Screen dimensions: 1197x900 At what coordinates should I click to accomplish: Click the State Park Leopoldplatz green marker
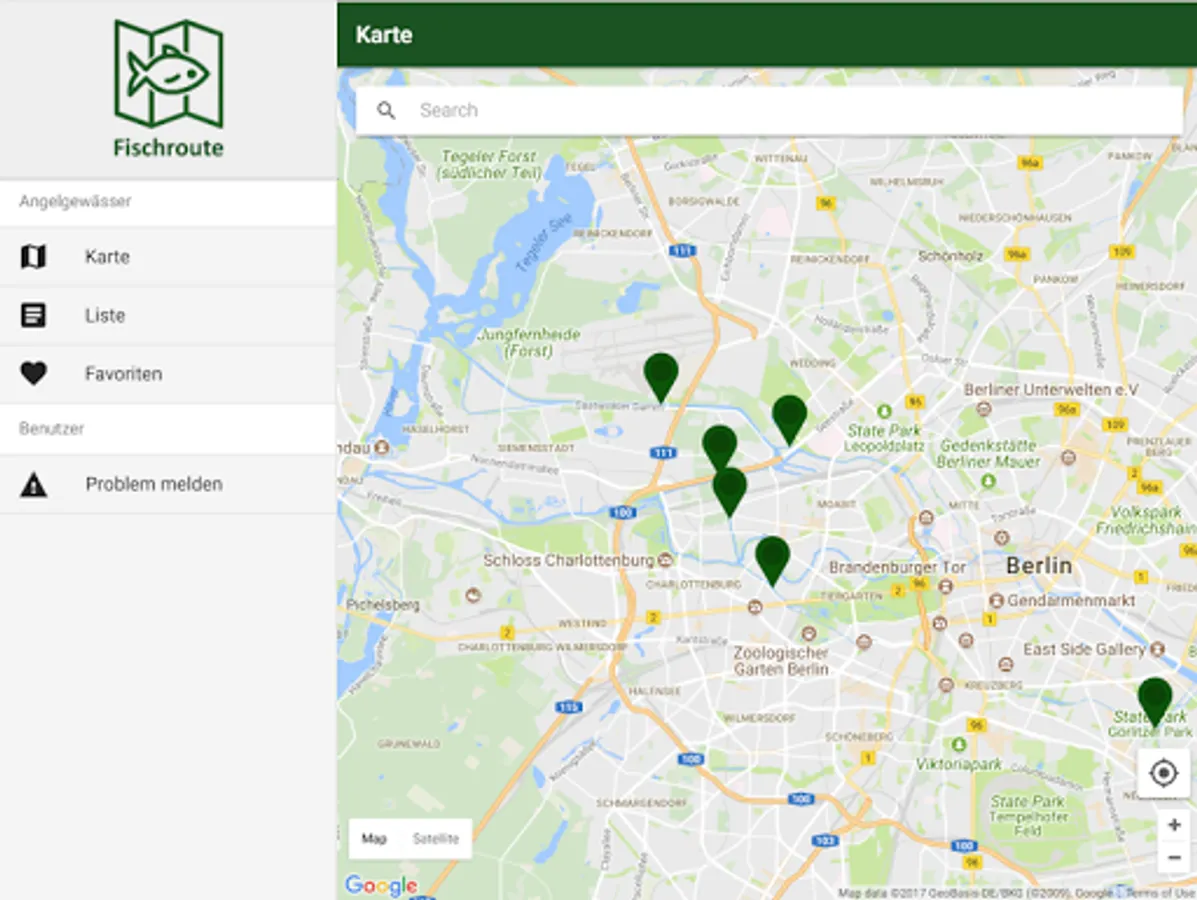884,412
